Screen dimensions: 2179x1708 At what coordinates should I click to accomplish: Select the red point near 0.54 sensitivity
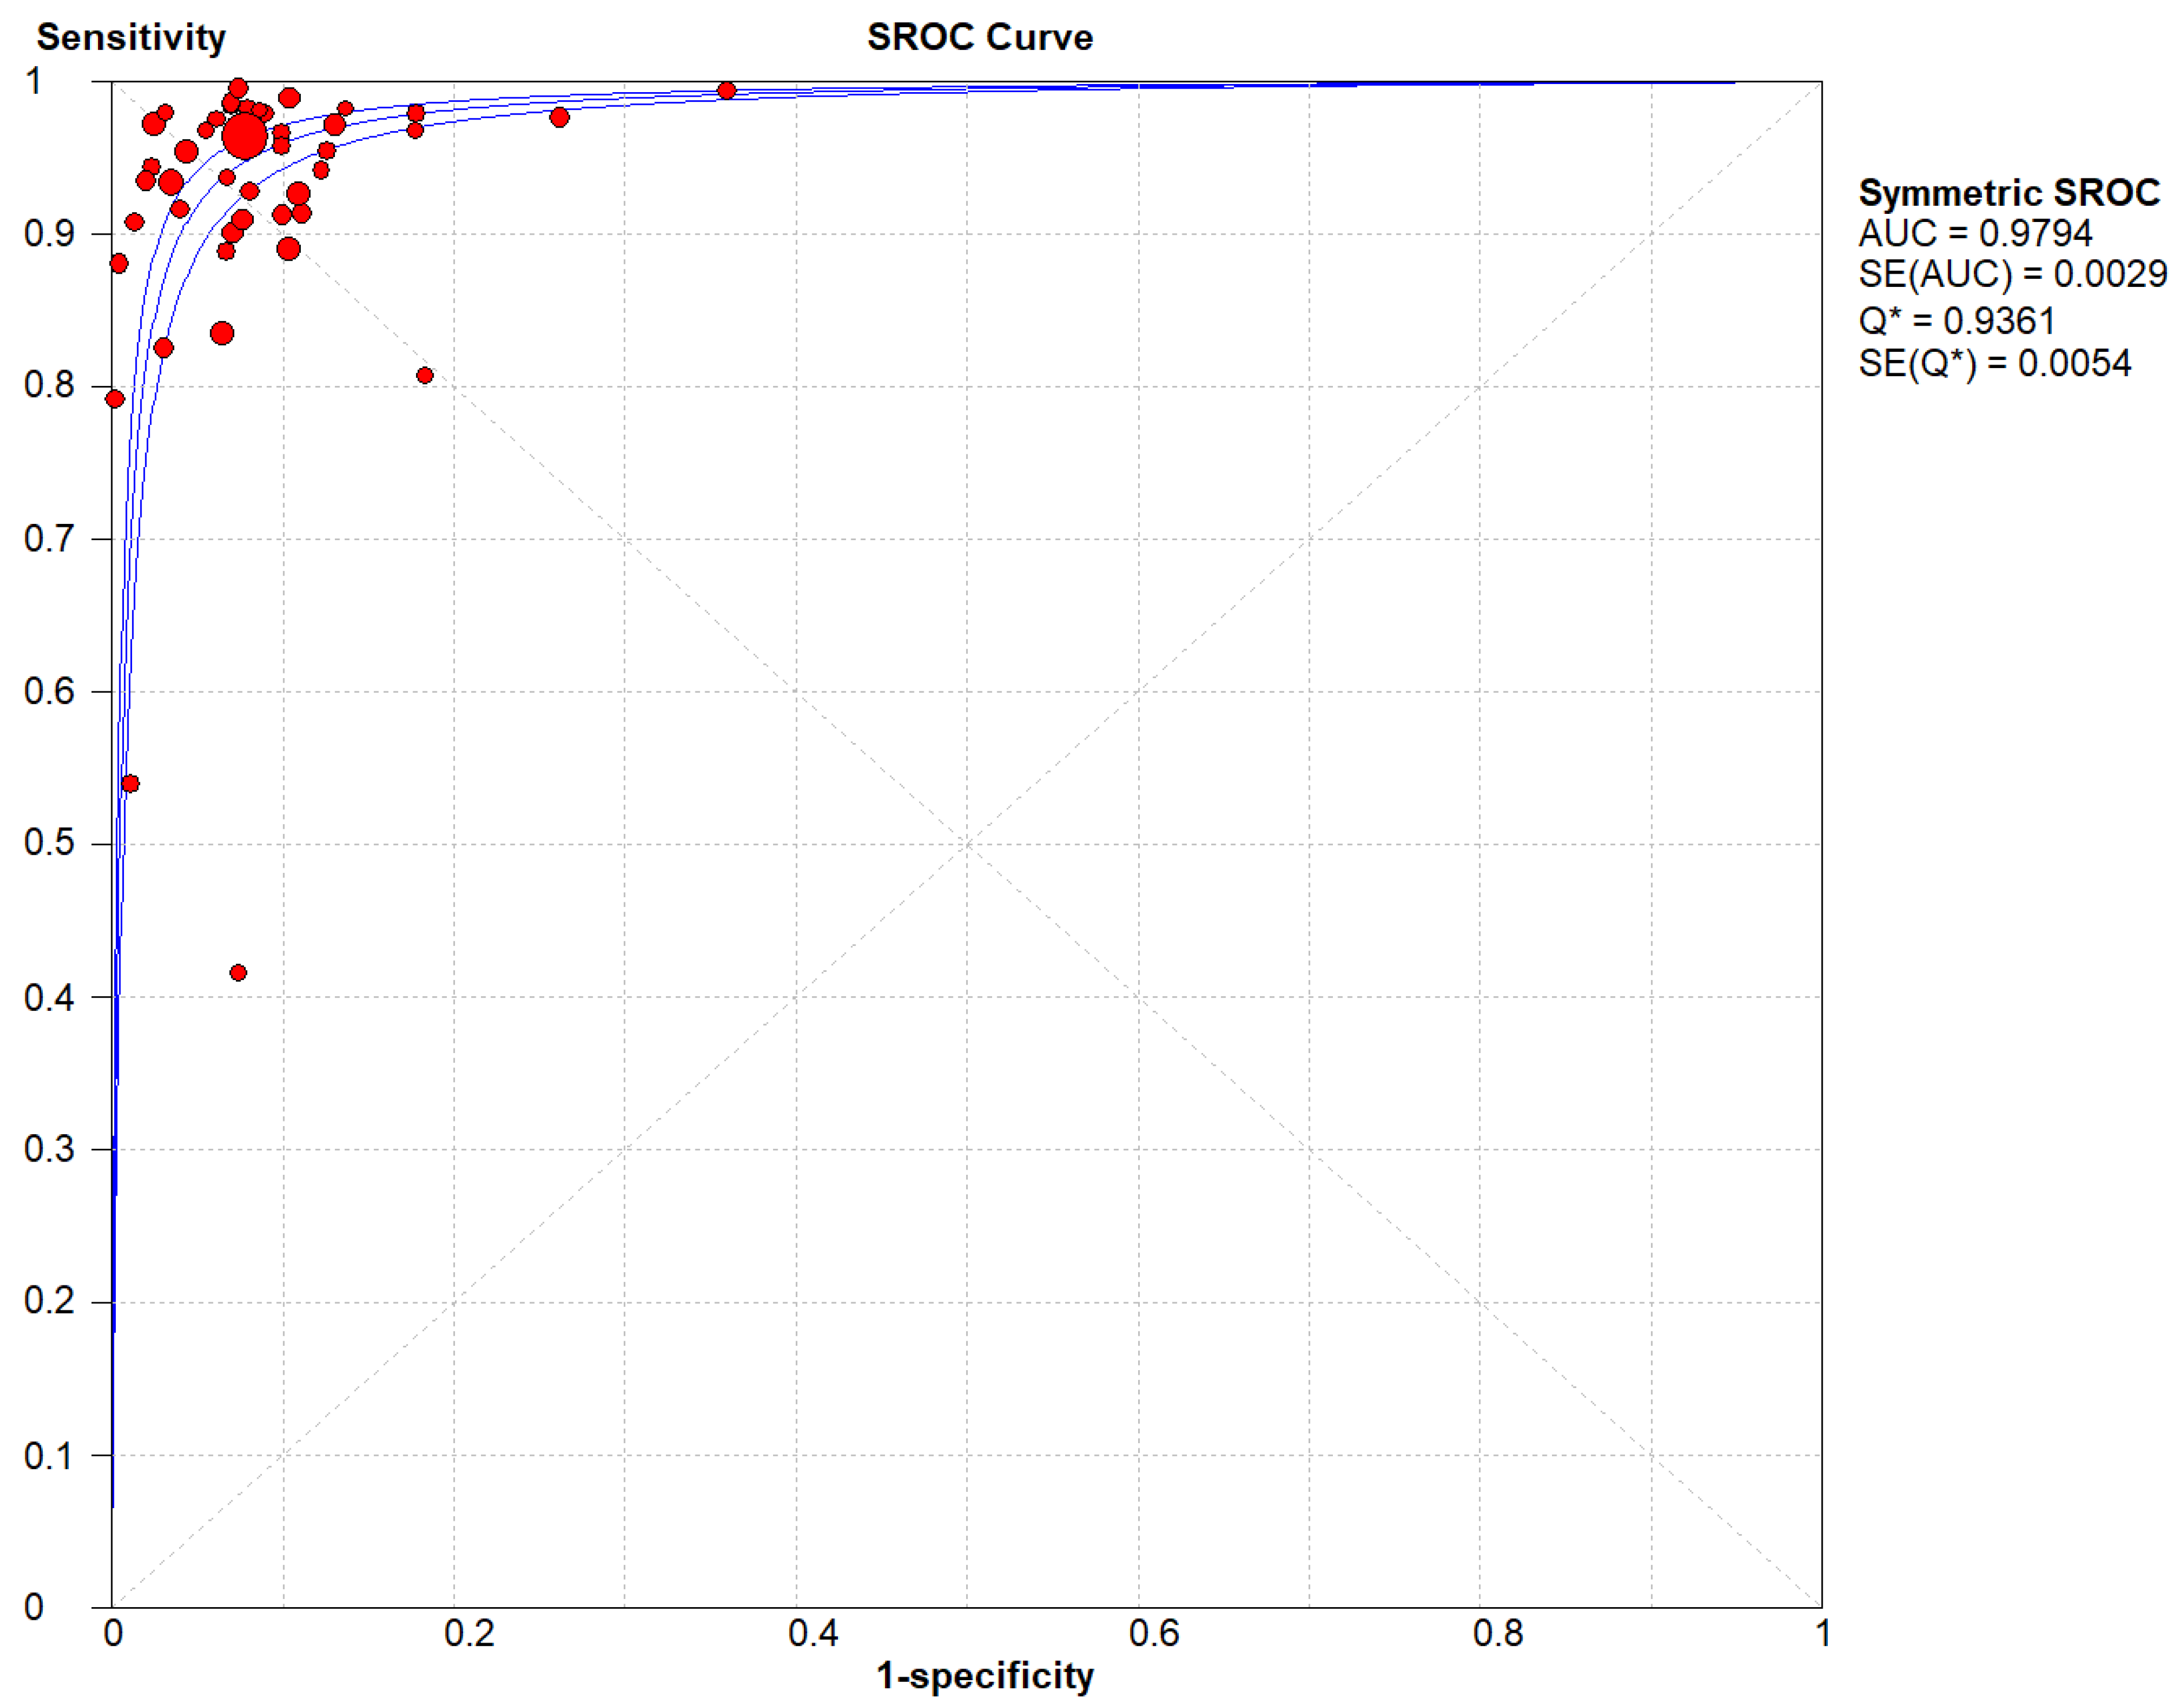[x=130, y=783]
